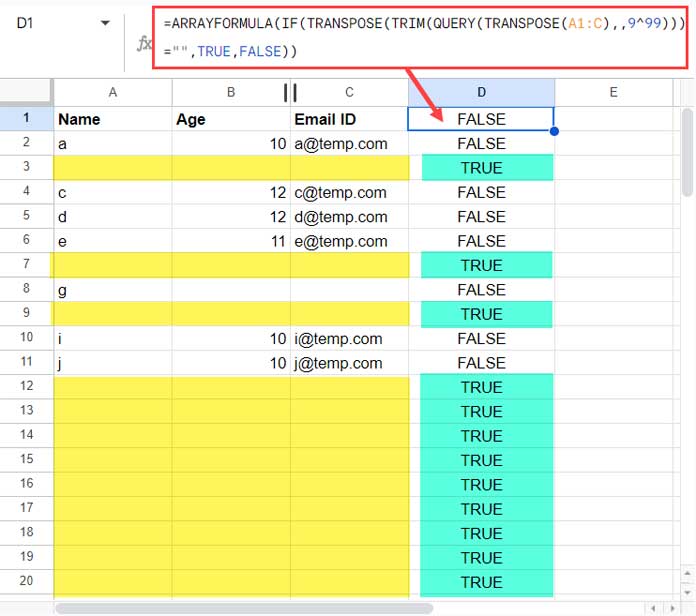Click the 'Email ID' header cell
696x616 pixels.
click(x=349, y=119)
